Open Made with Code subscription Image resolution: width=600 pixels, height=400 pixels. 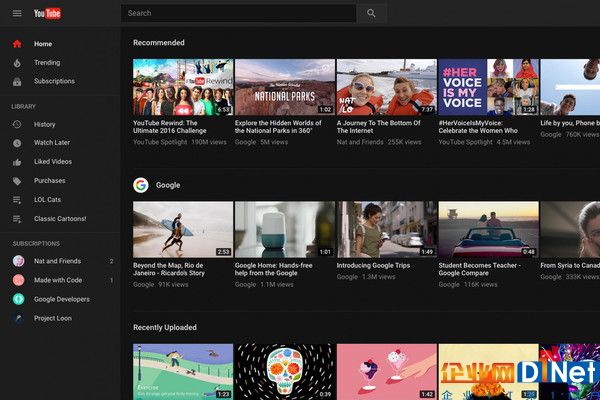tap(58, 280)
